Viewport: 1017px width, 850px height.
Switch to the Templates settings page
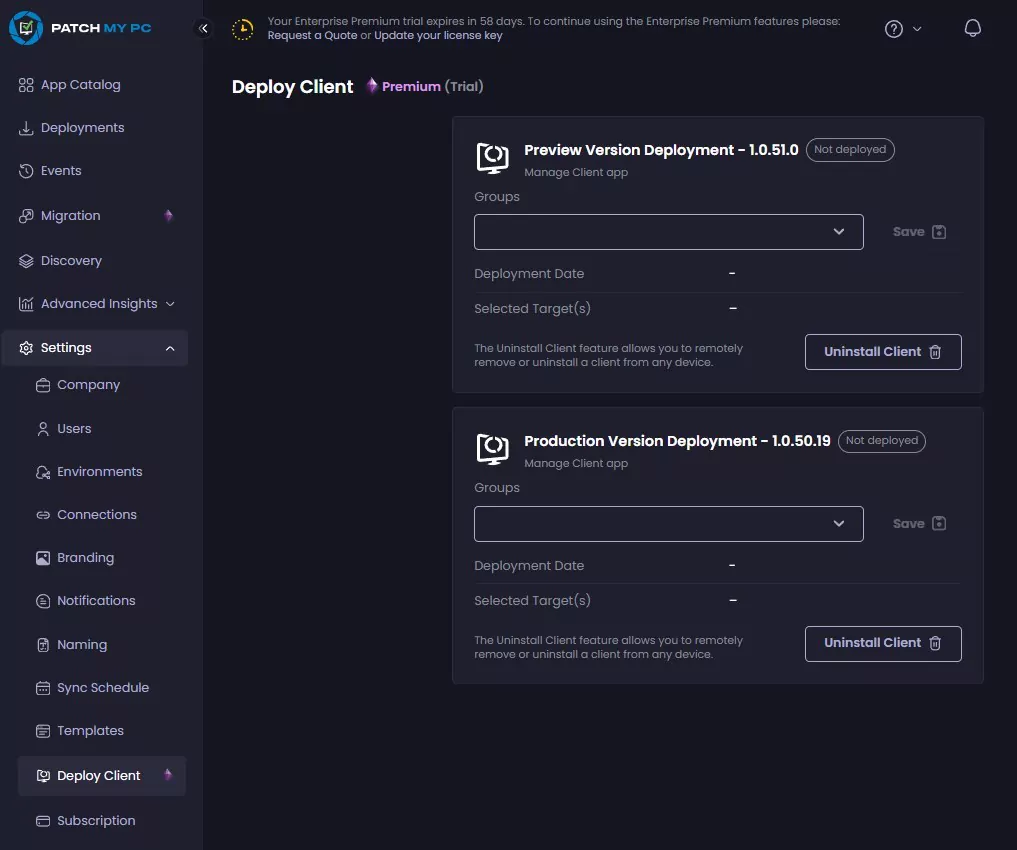click(89, 730)
